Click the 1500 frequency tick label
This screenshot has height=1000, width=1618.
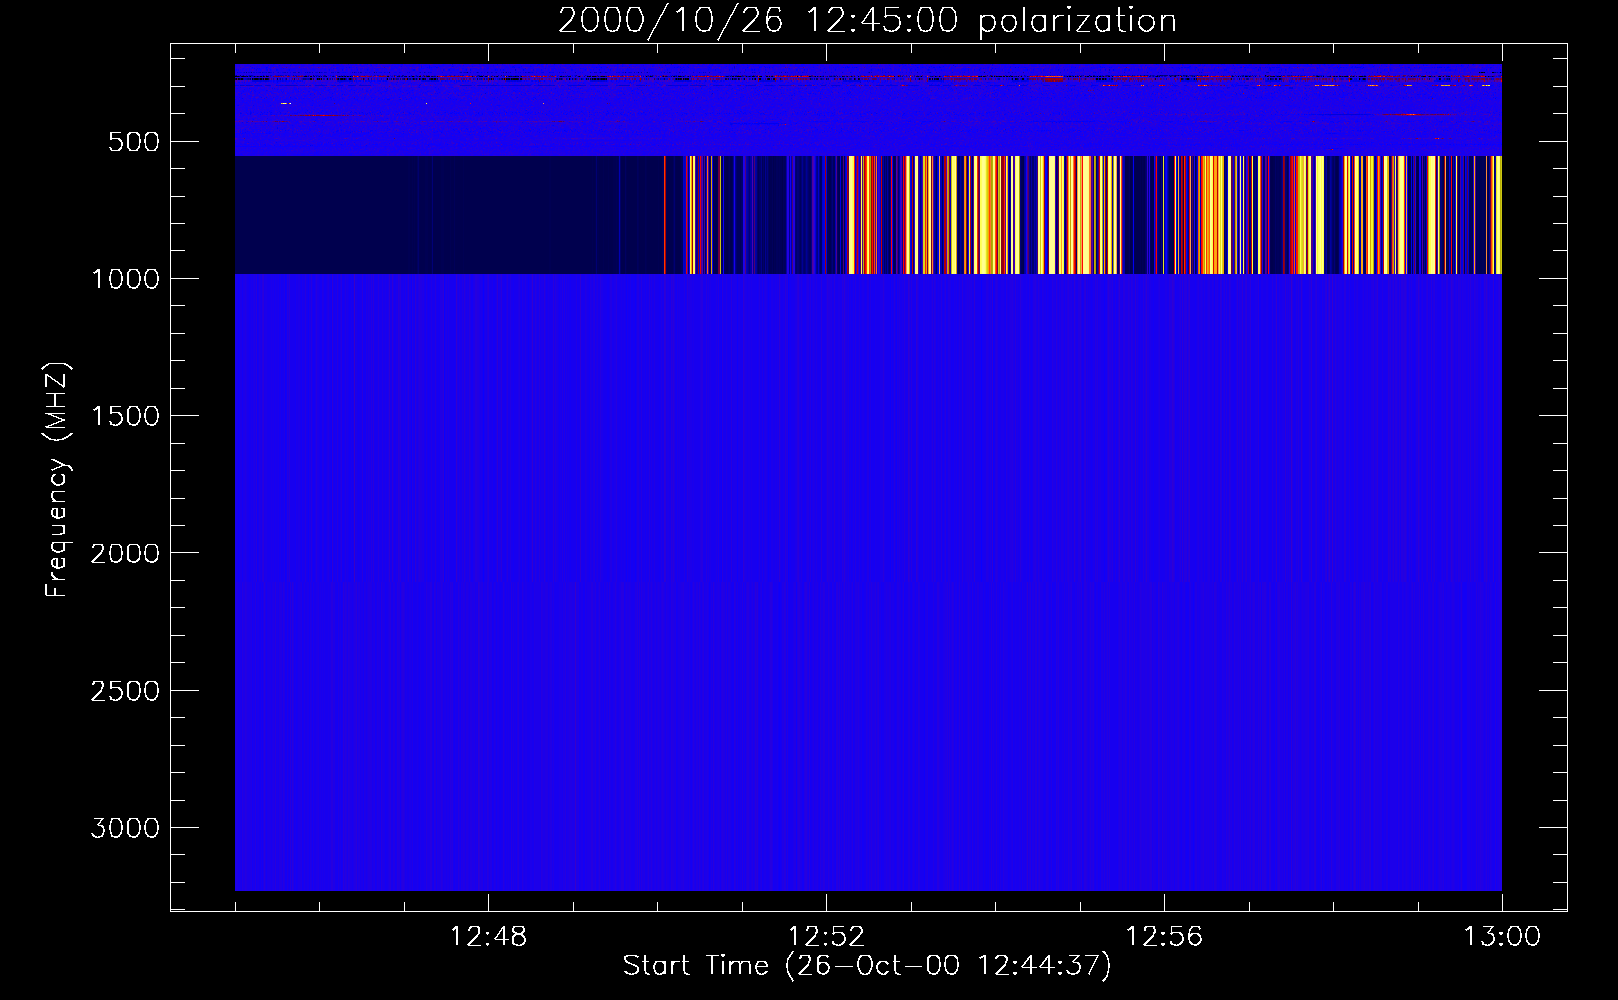point(125,416)
